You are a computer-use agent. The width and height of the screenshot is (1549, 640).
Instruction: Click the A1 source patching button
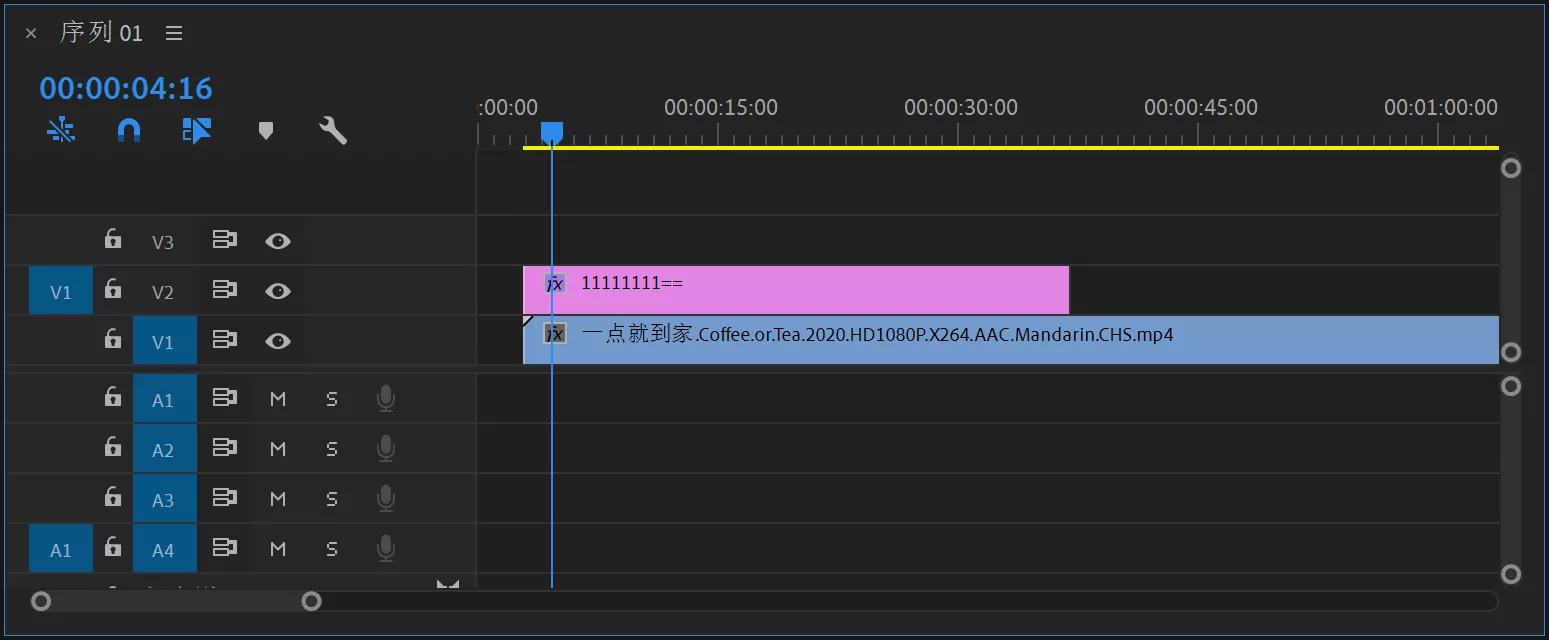[61, 549]
